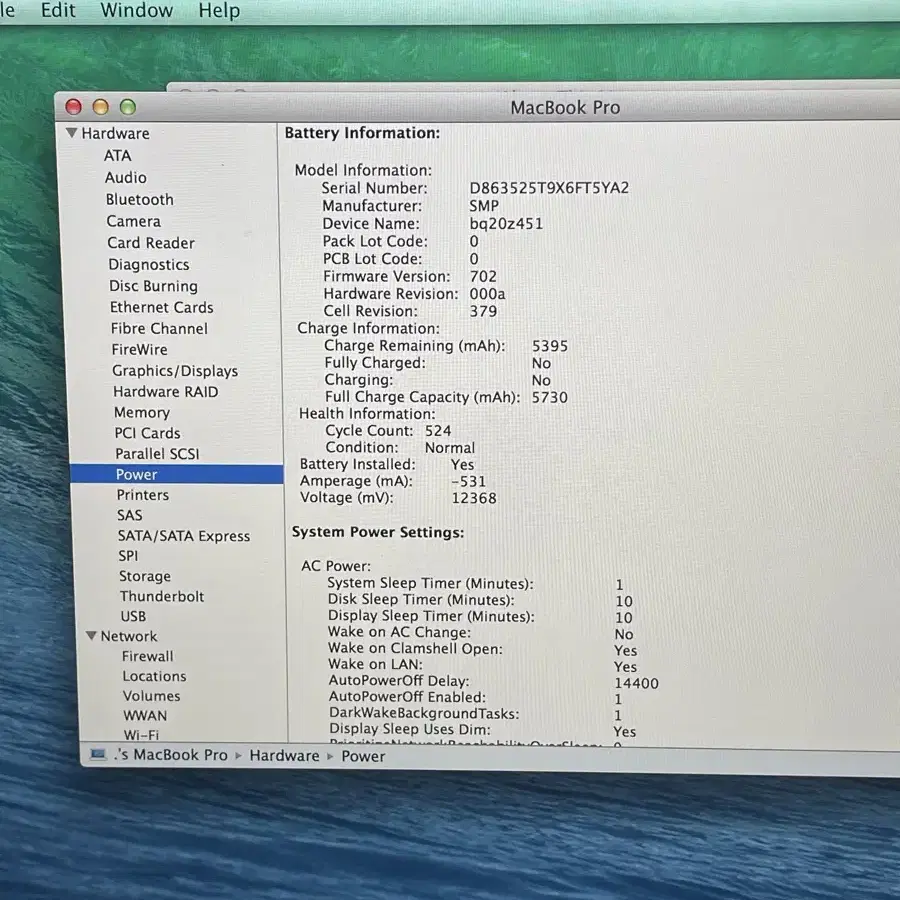The width and height of the screenshot is (900, 900).
Task: Select Wi-Fi under Network
Action: pyautogui.click(x=141, y=735)
